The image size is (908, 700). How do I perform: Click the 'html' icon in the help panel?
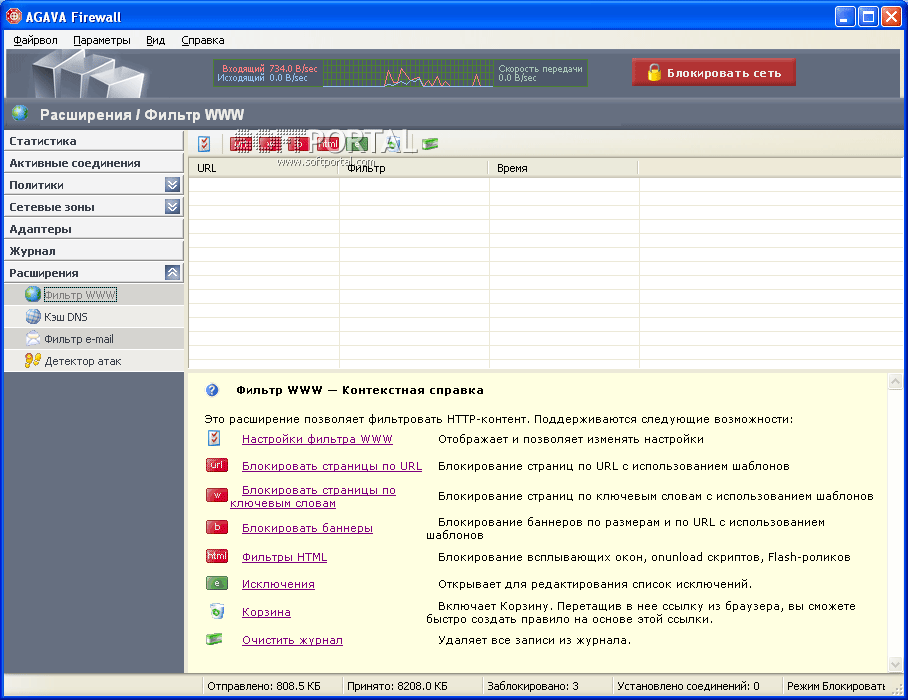(x=217, y=556)
